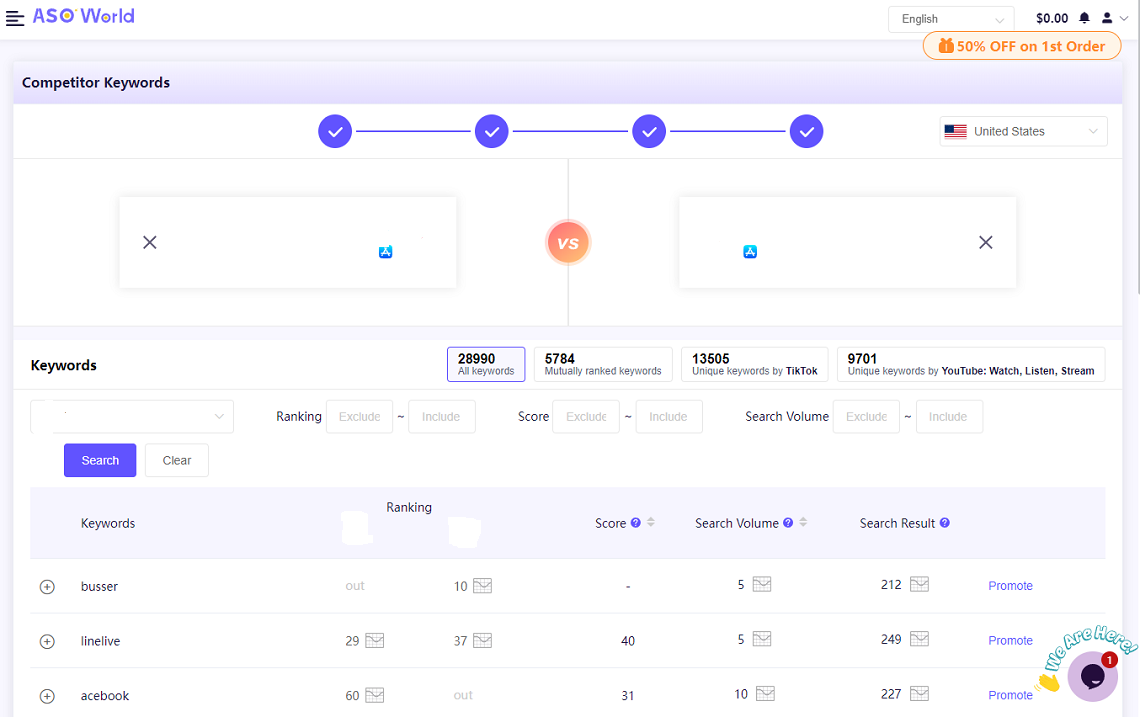Image resolution: width=1140 pixels, height=717 pixels.
Task: Click the Search Volume Include input field
Action: pyautogui.click(x=949, y=417)
